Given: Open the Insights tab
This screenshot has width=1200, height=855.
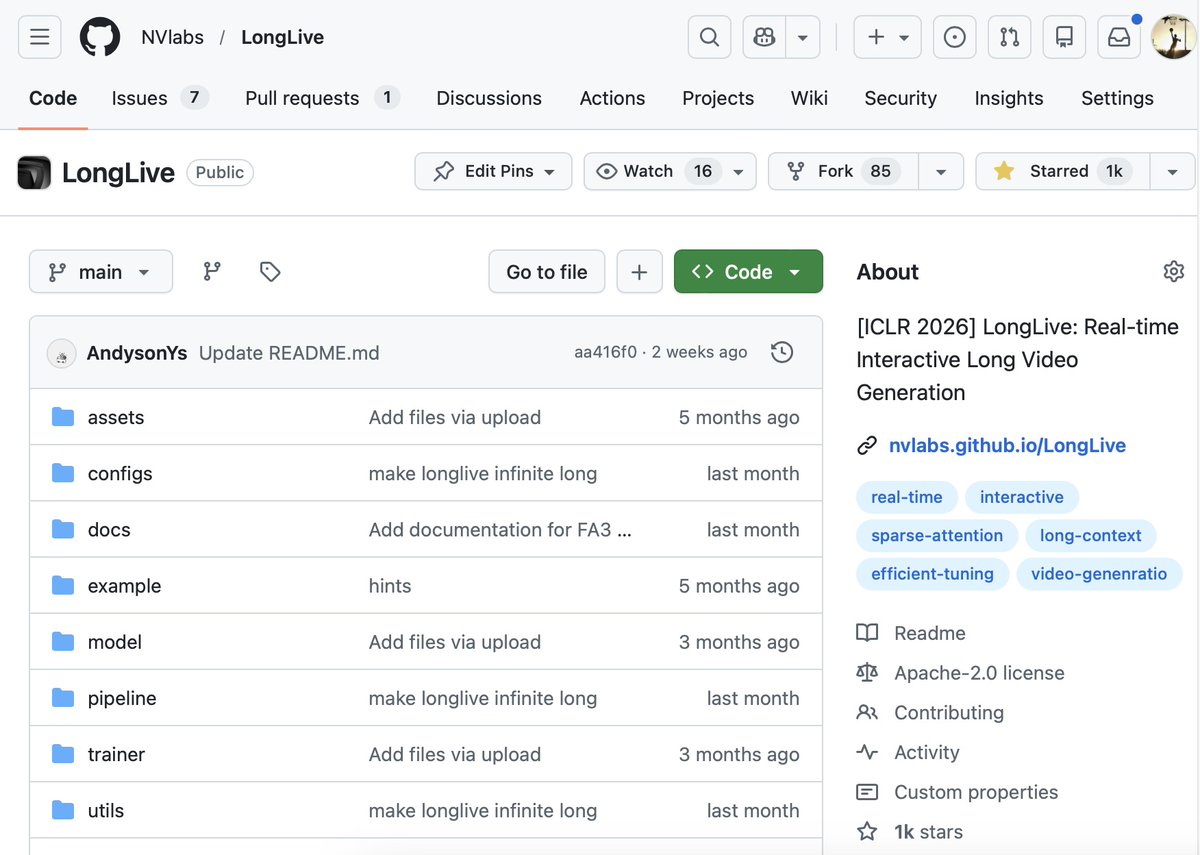Looking at the screenshot, I should click(x=1009, y=98).
